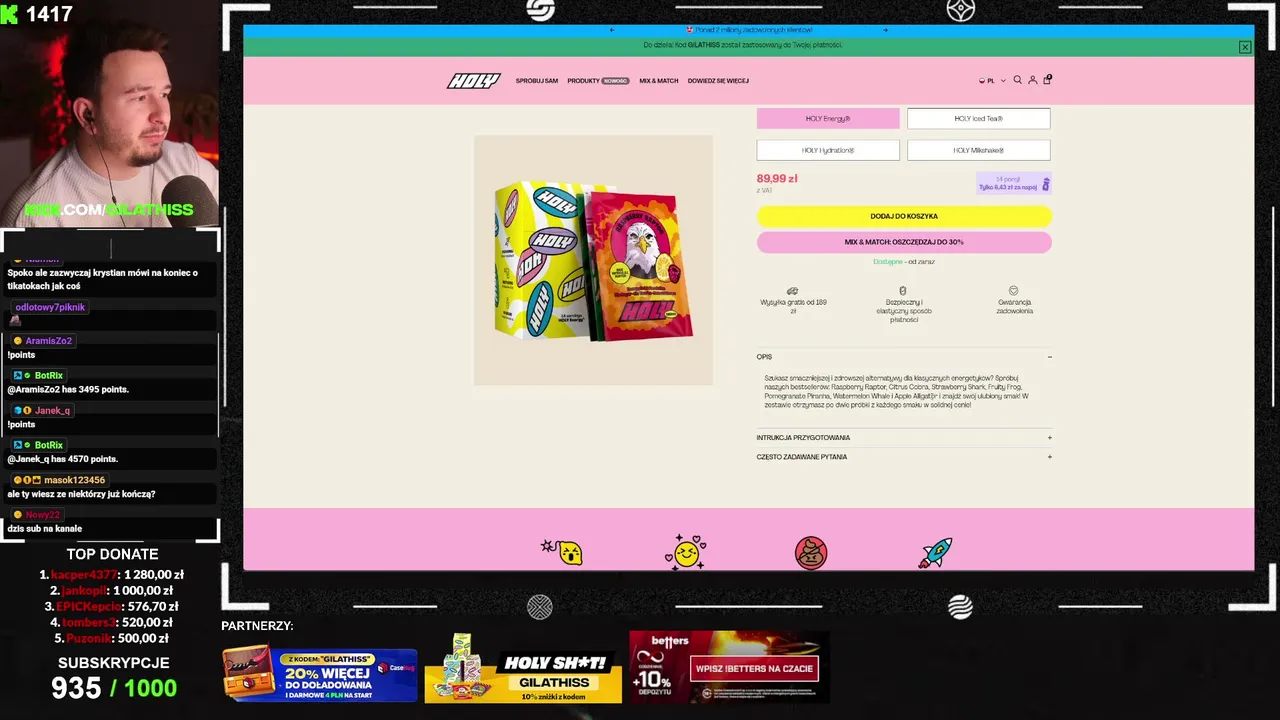Click the rocket icon in pink footer
Image resolution: width=1280 pixels, height=720 pixels.
[935, 552]
